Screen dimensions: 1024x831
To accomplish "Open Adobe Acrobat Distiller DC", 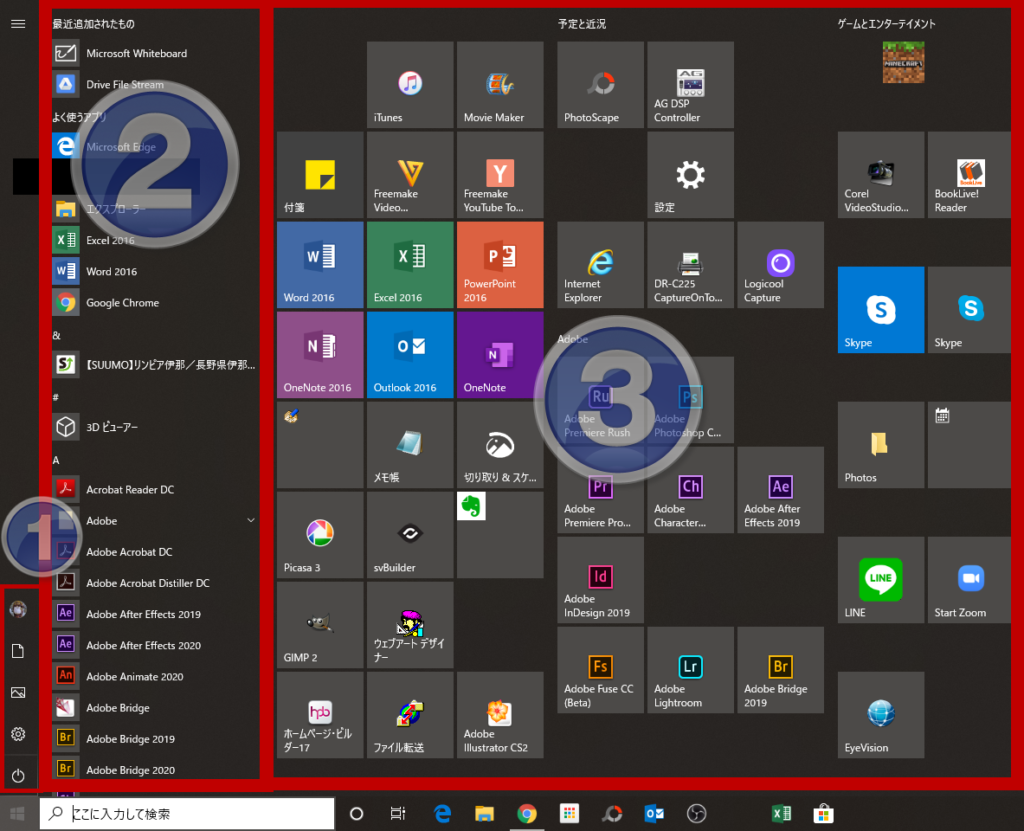I will [155, 583].
